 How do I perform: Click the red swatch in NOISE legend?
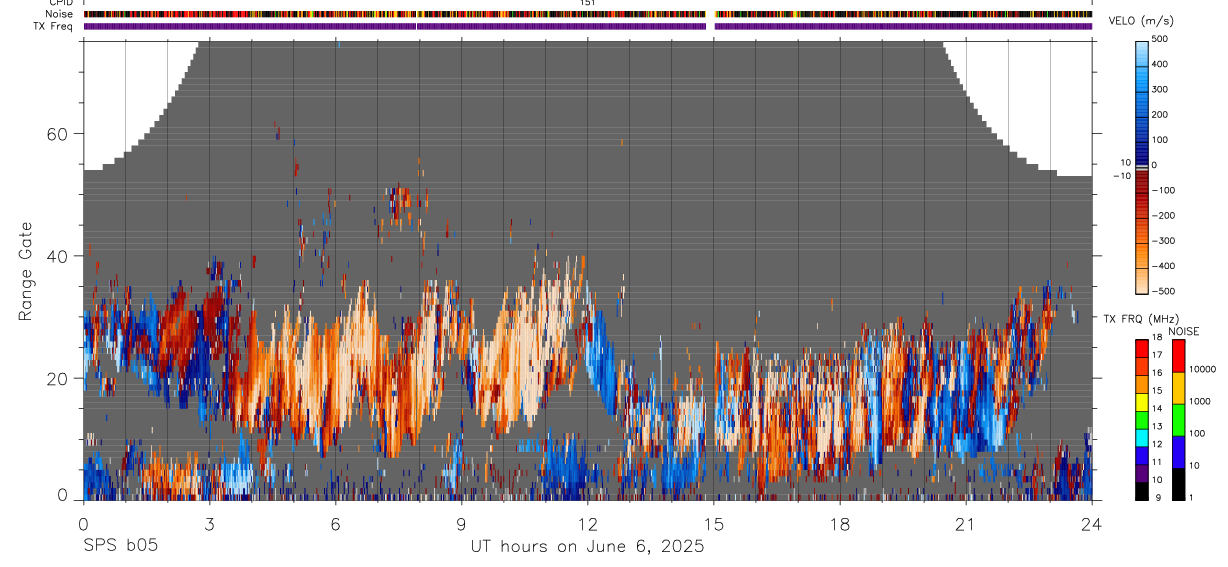click(1178, 356)
